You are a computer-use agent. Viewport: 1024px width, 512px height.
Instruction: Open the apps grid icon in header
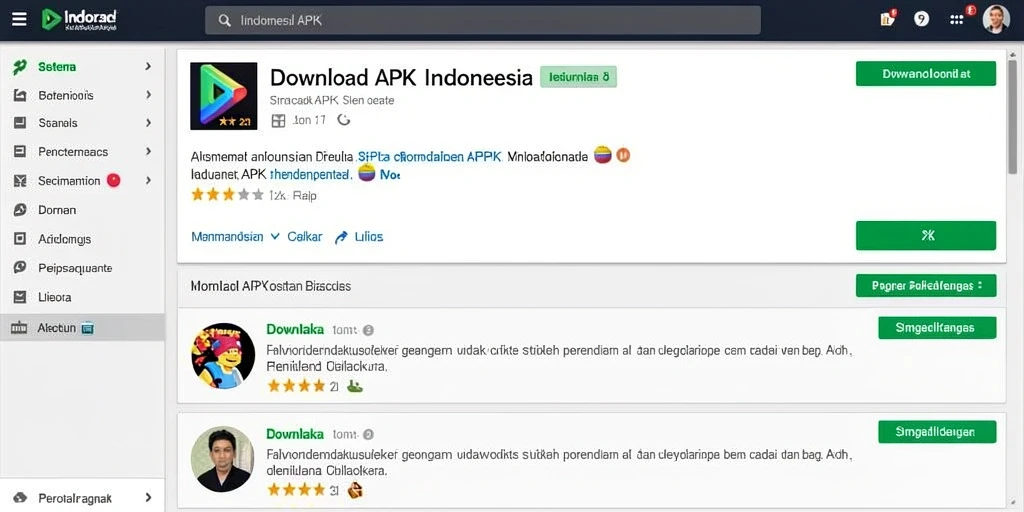(x=957, y=19)
